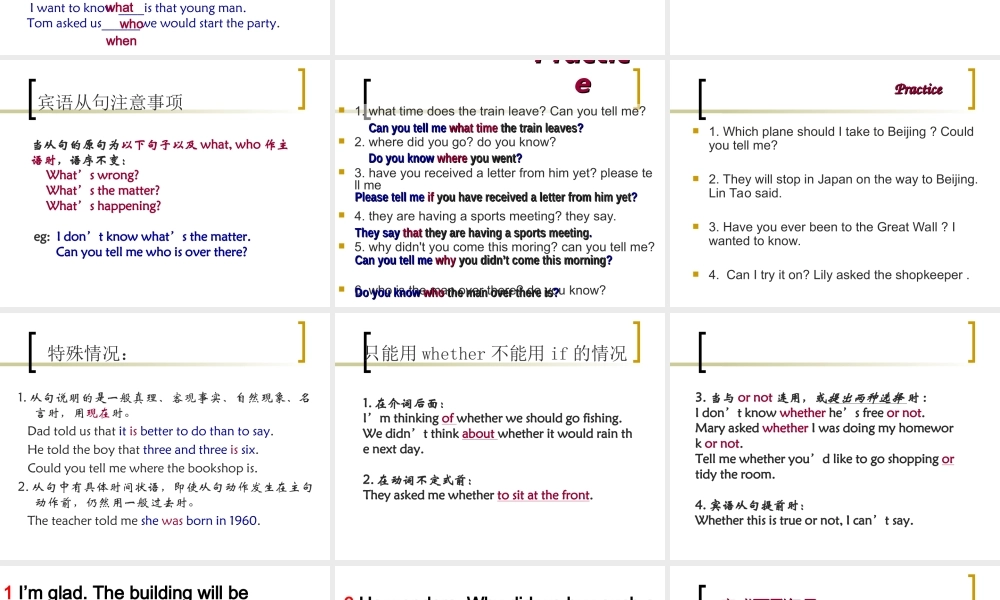
Task: Open the slide titled 只能用 whether 不能用 if 的情况
Action: point(500,437)
